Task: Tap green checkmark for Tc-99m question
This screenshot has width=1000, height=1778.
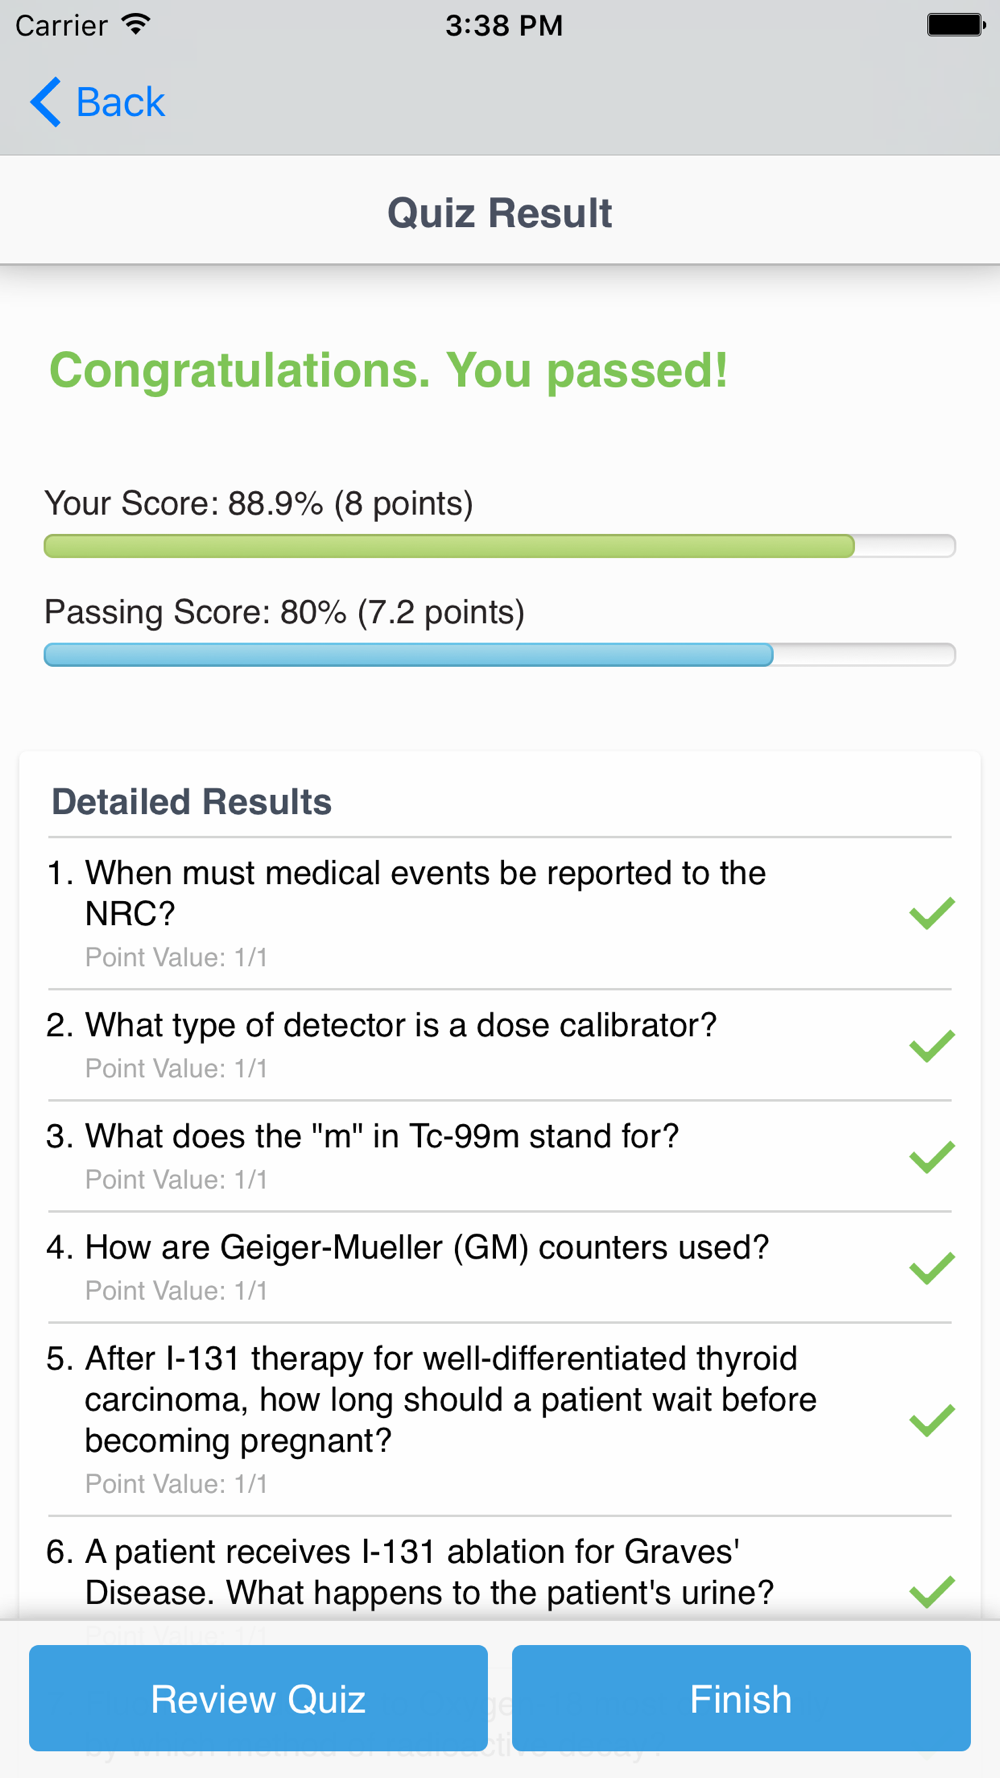Action: [932, 1156]
